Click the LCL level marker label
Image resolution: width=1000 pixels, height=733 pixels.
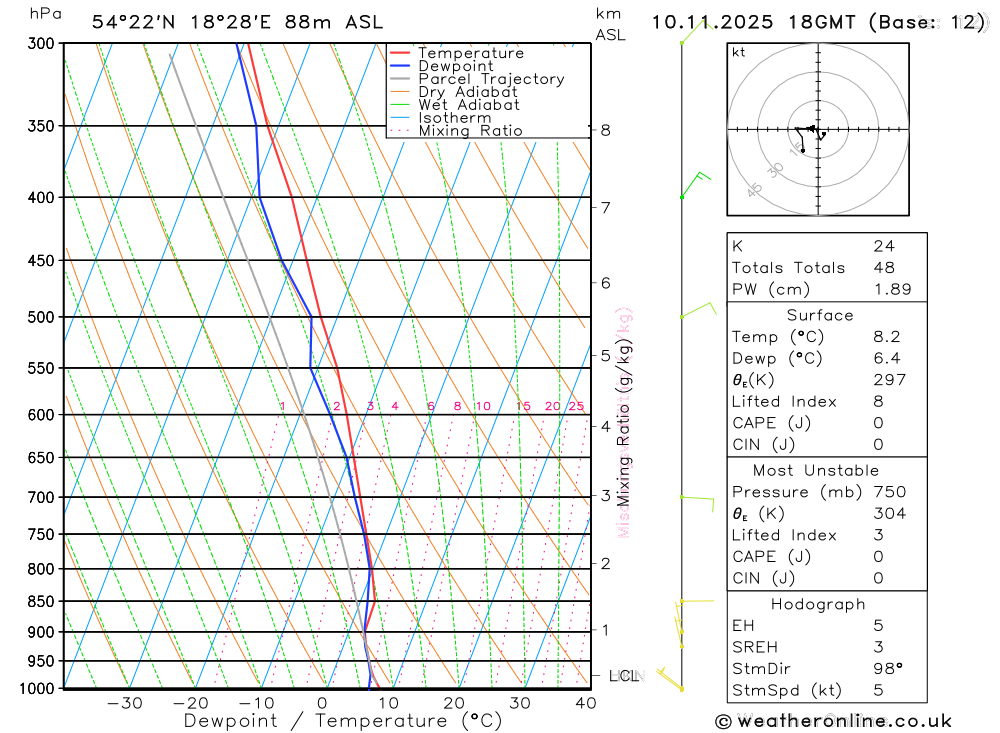624,676
